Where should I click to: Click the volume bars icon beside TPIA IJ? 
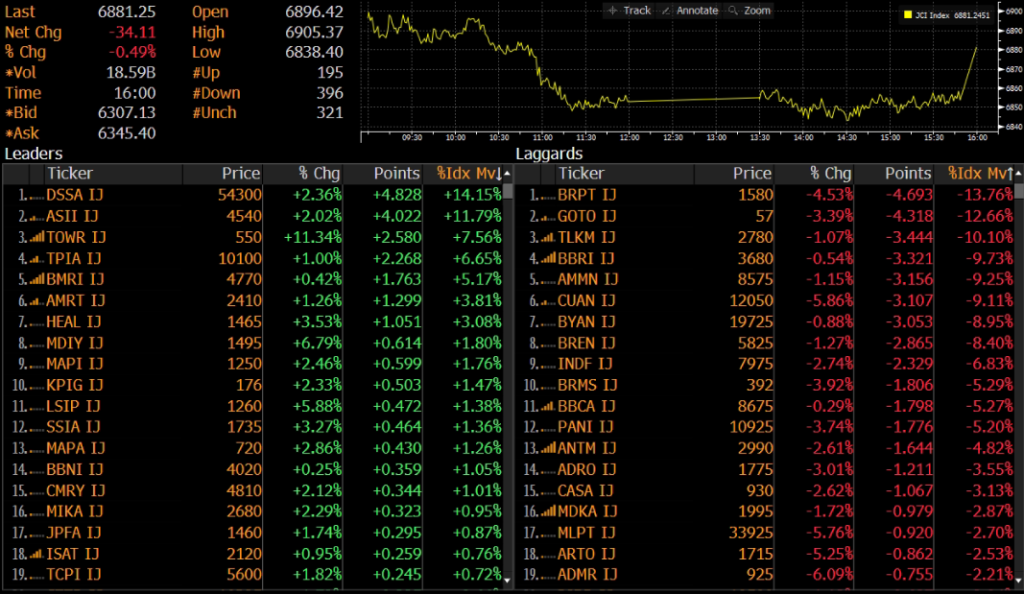pyautogui.click(x=37, y=259)
